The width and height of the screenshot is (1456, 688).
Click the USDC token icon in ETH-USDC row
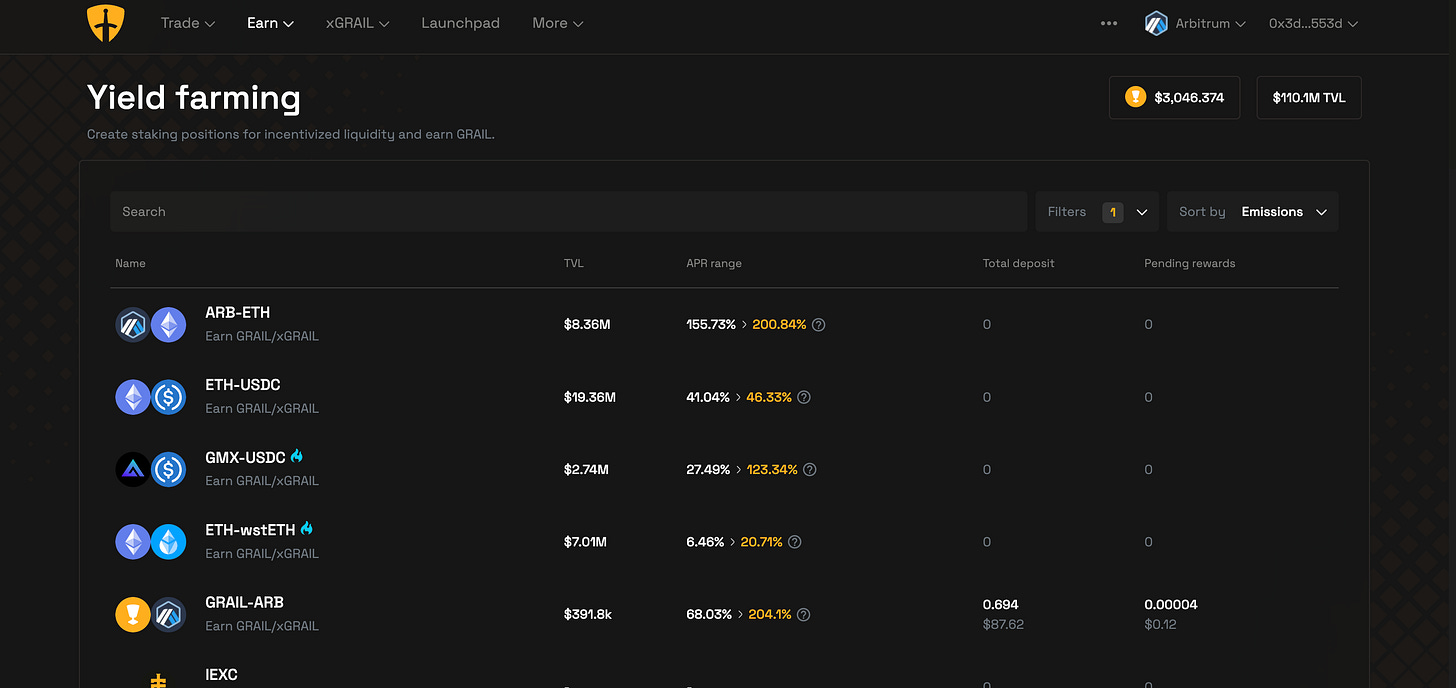168,397
